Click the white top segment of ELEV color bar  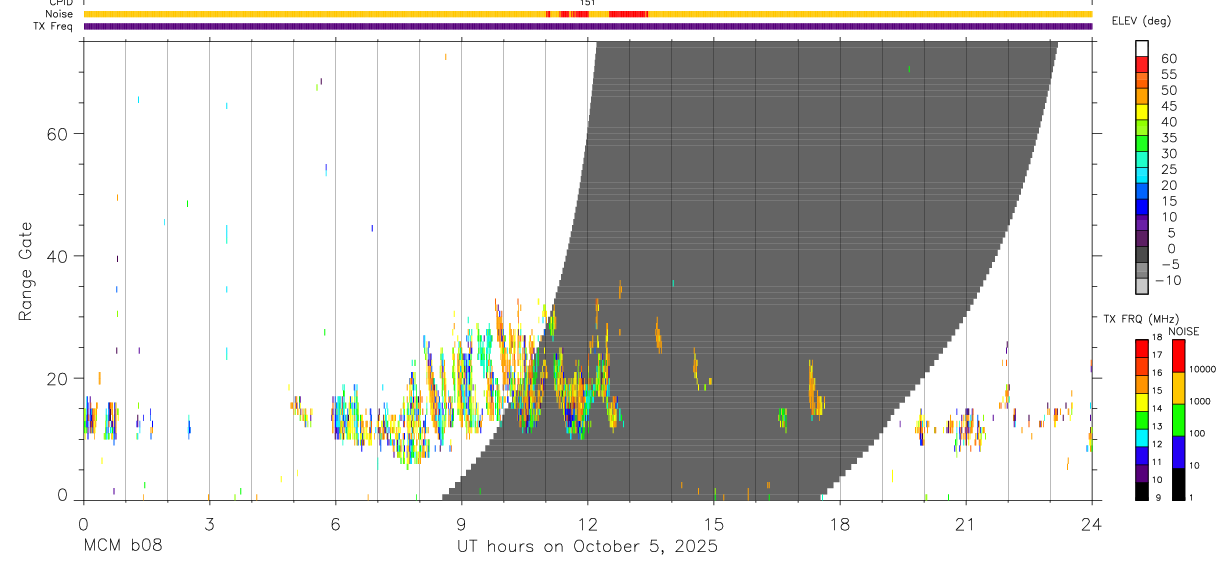[x=1142, y=48]
